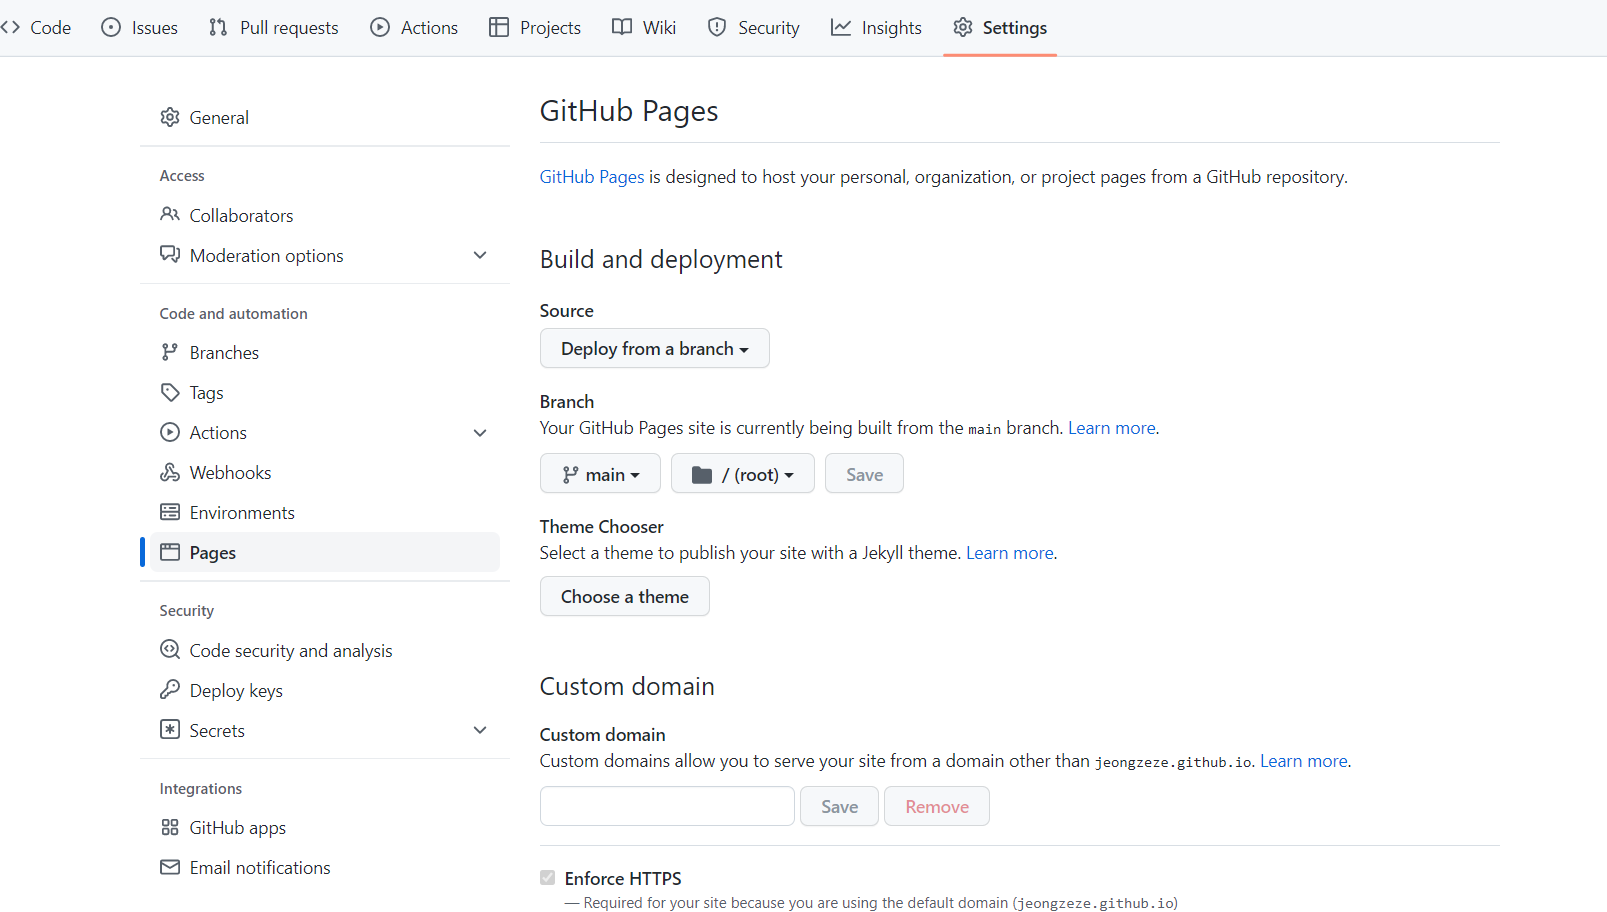Click the Pages browser icon in sidebar
The width and height of the screenshot is (1607, 912).
(x=170, y=552)
